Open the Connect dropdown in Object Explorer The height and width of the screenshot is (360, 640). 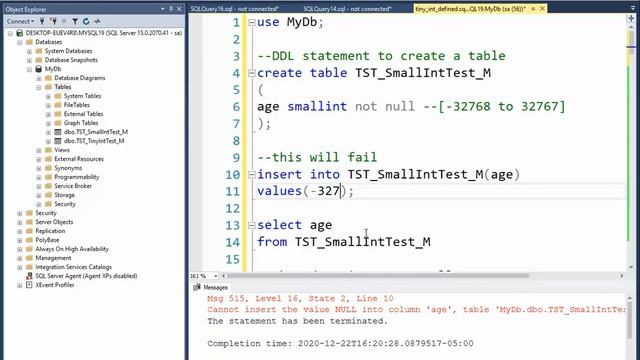(x=20, y=21)
